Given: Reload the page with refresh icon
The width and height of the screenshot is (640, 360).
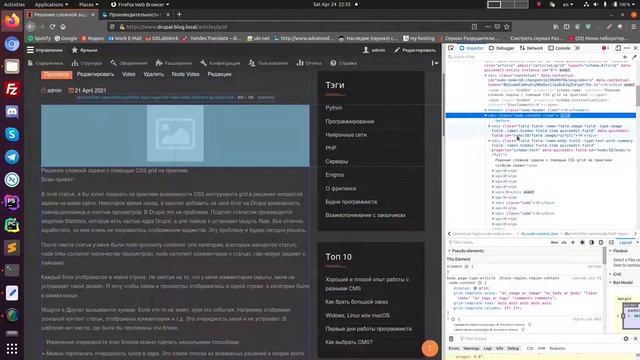Looking at the screenshot, I should (x=52, y=27).
